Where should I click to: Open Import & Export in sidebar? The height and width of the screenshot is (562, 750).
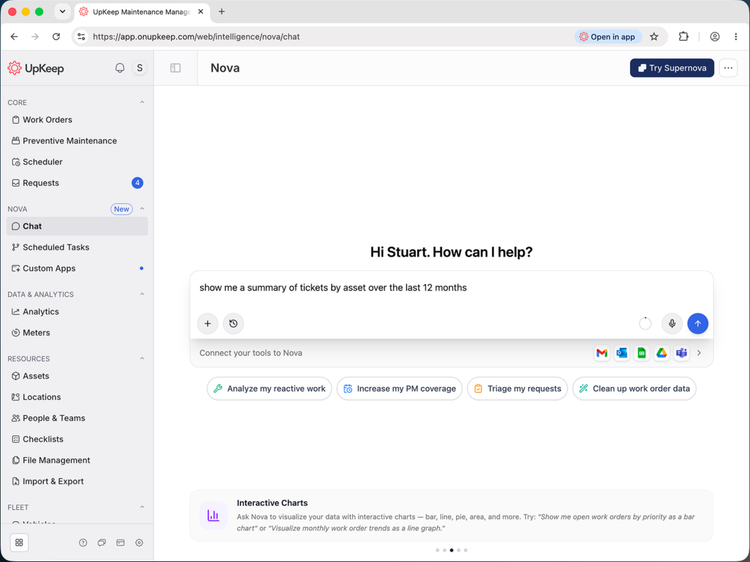pos(77,481)
